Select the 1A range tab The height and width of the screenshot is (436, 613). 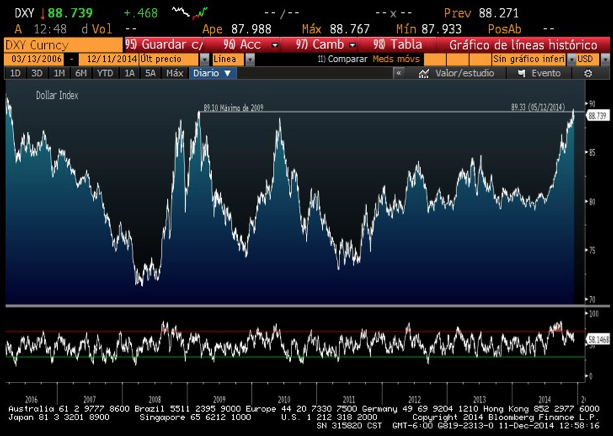(x=129, y=73)
